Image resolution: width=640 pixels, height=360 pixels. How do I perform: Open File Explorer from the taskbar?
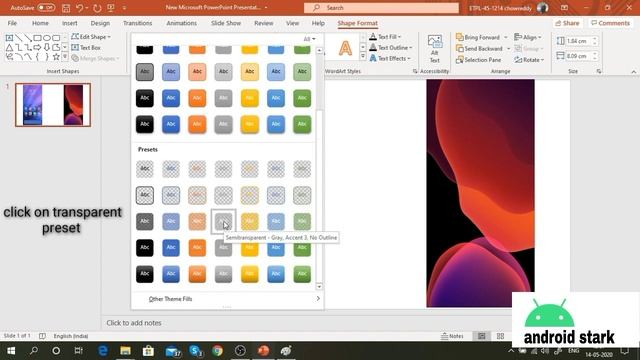click(125, 351)
